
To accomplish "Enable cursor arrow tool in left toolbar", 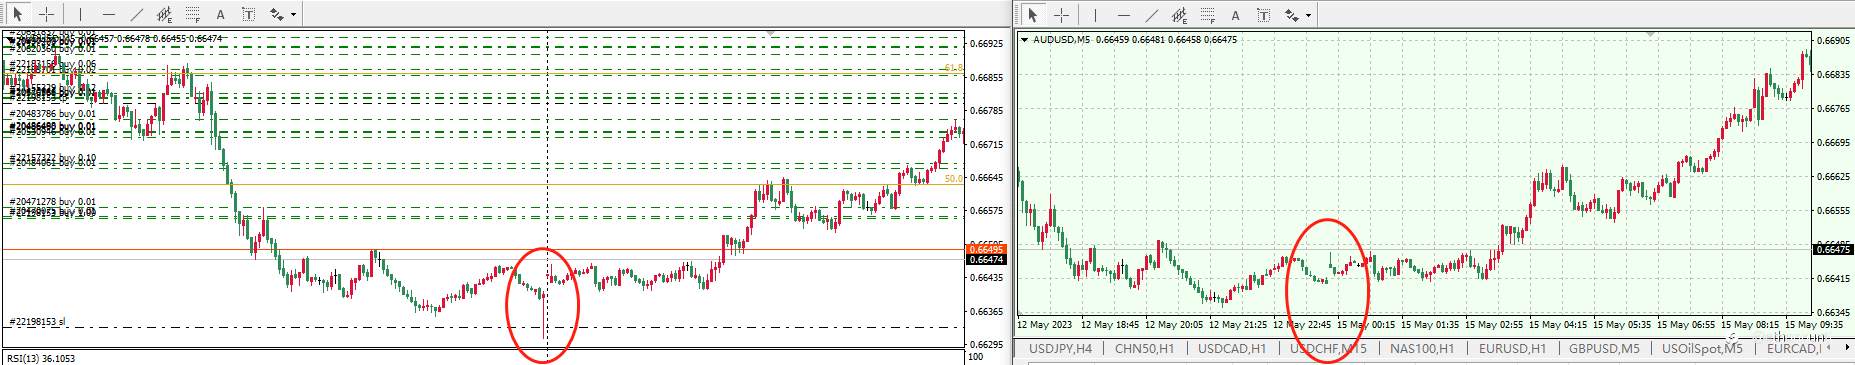I will 18,14.
